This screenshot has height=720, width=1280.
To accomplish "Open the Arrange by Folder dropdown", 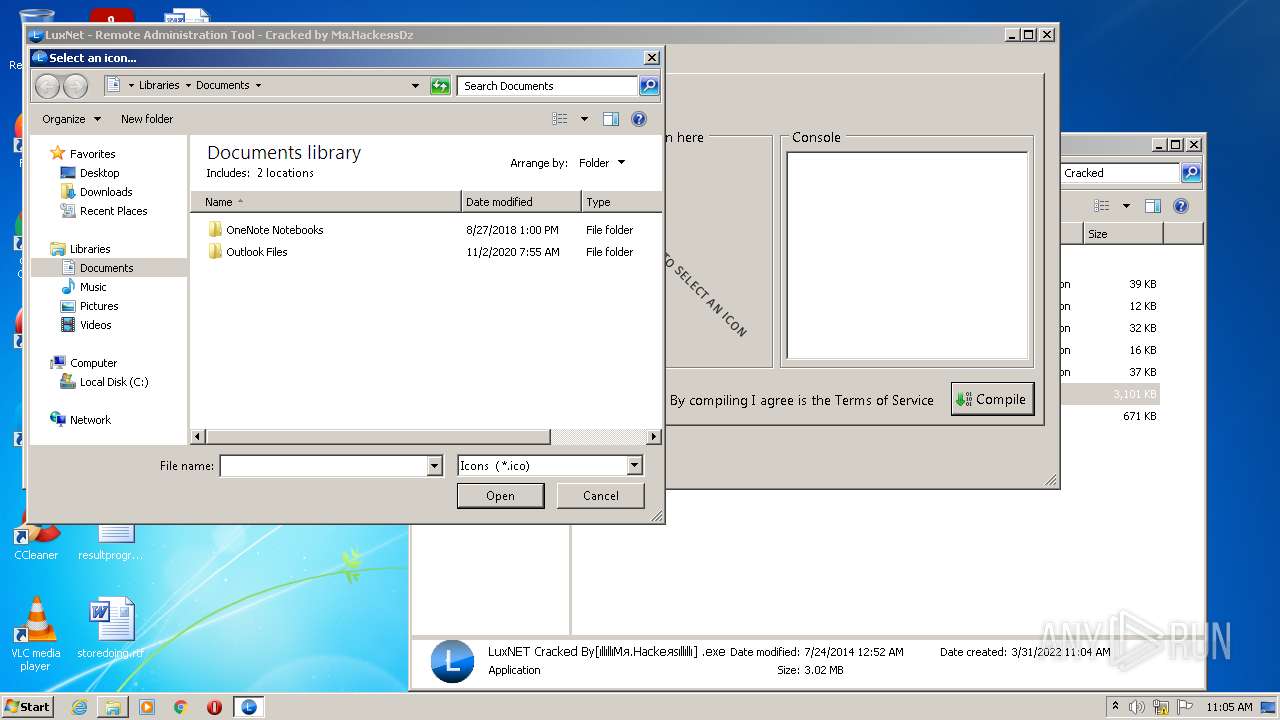I will [602, 163].
